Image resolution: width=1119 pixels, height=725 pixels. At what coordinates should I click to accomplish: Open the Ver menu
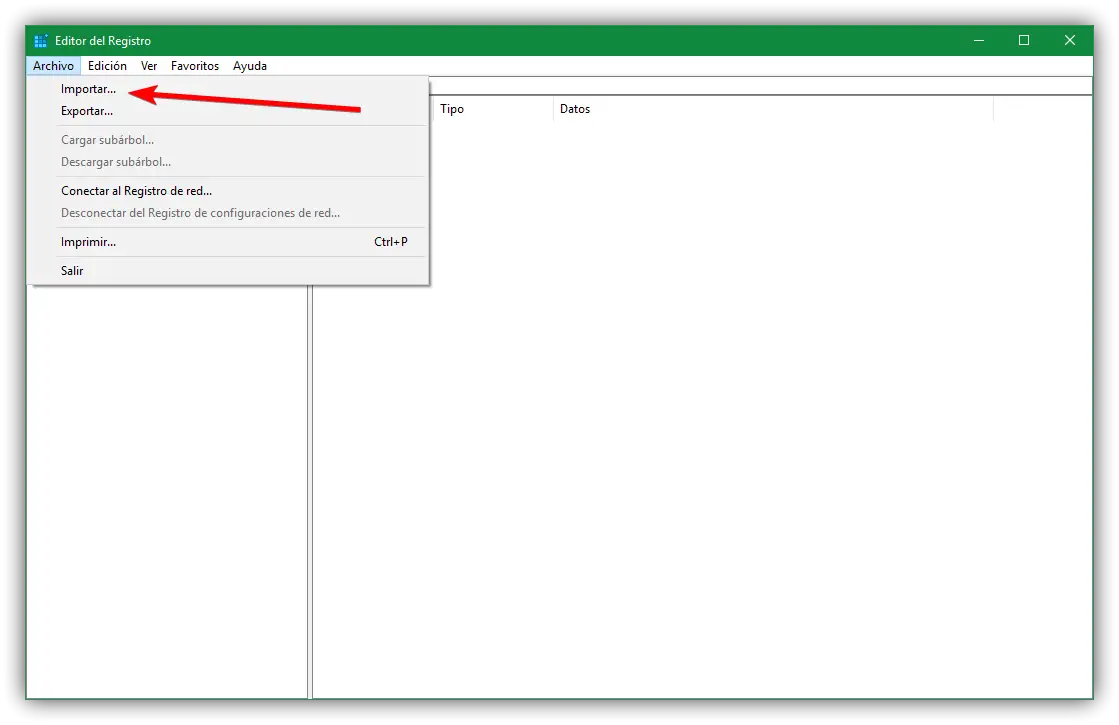tap(148, 66)
